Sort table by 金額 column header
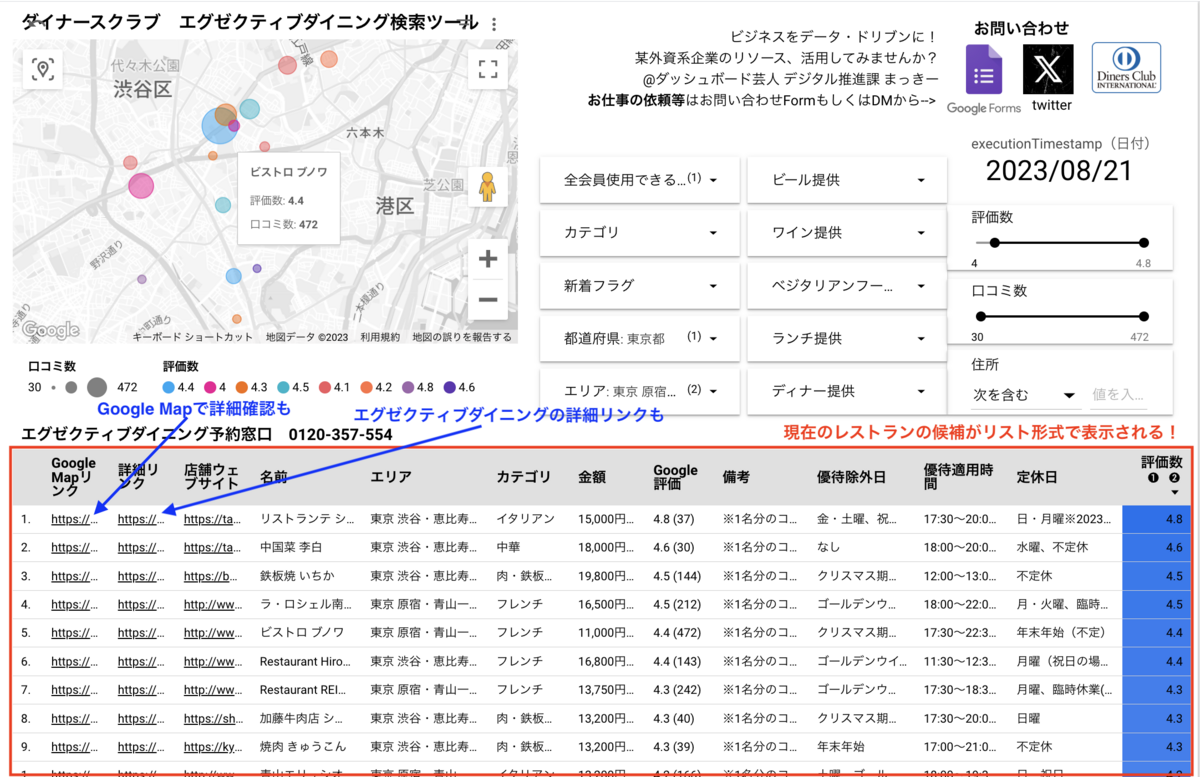 592,477
